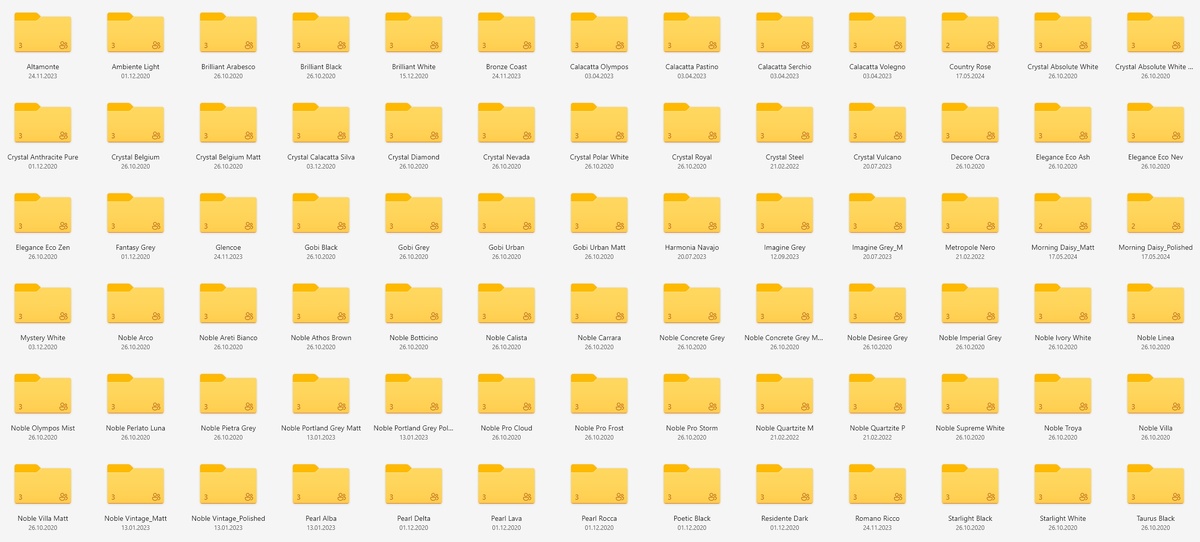Open the Country Rose folder

pos(970,33)
